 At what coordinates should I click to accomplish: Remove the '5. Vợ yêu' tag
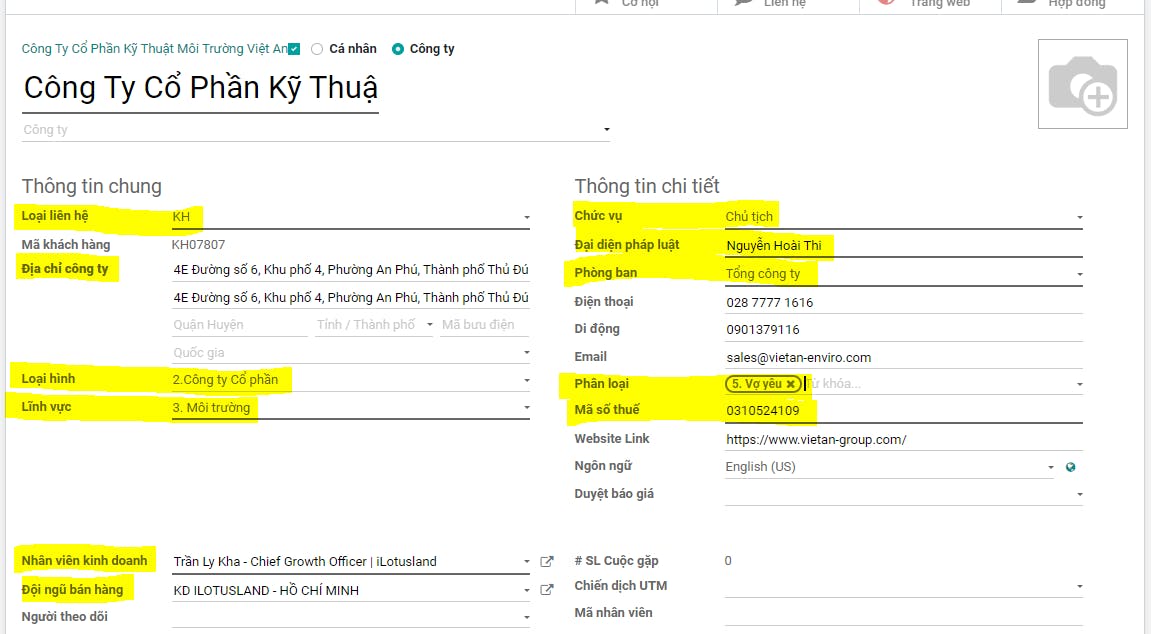pyautogui.click(x=791, y=384)
